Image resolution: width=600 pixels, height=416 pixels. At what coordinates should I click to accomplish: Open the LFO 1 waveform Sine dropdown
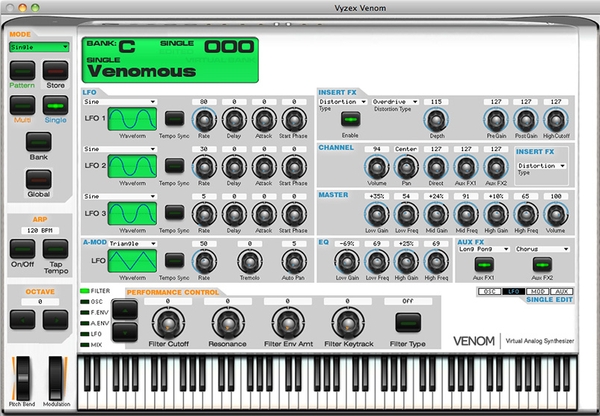click(x=120, y=102)
